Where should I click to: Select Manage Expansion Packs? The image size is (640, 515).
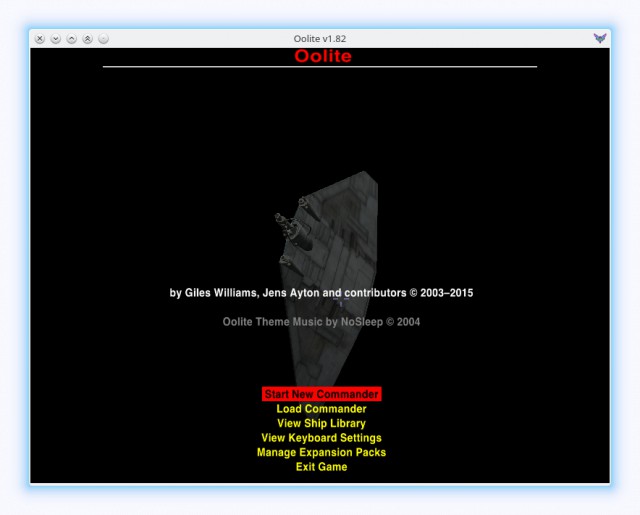322,453
